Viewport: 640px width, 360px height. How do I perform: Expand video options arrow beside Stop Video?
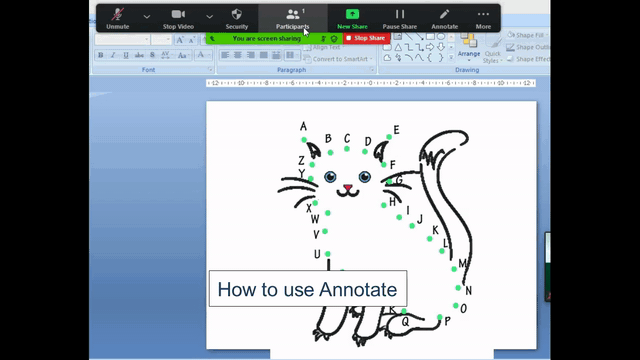(x=209, y=17)
